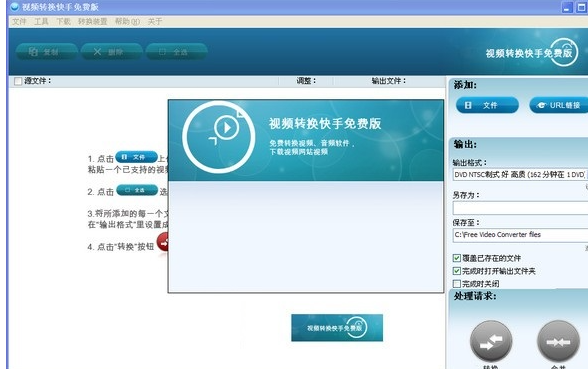
Task: Open the 关于 menu
Action: coord(155,21)
